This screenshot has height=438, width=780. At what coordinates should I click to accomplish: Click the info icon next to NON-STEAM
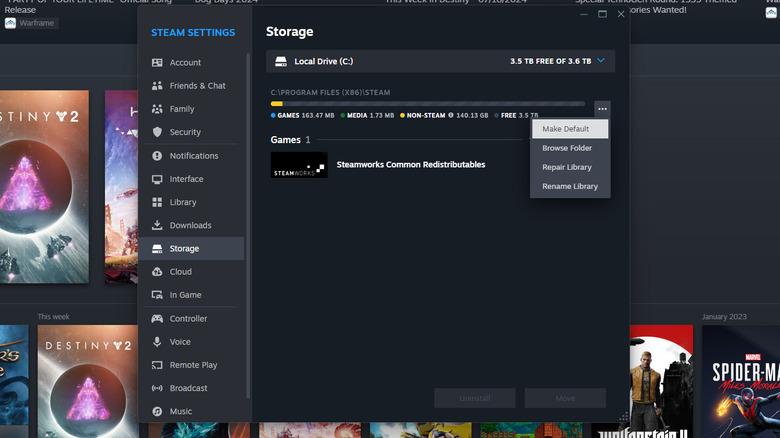coord(451,115)
